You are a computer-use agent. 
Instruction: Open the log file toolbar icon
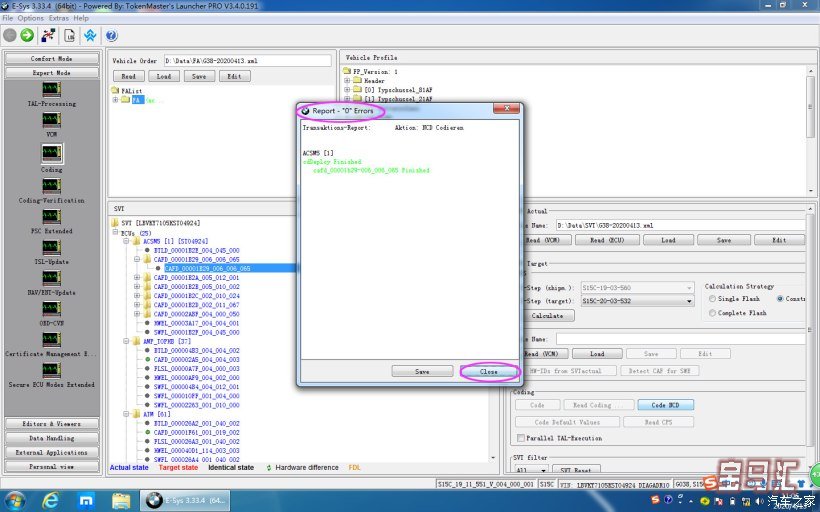tap(70, 35)
